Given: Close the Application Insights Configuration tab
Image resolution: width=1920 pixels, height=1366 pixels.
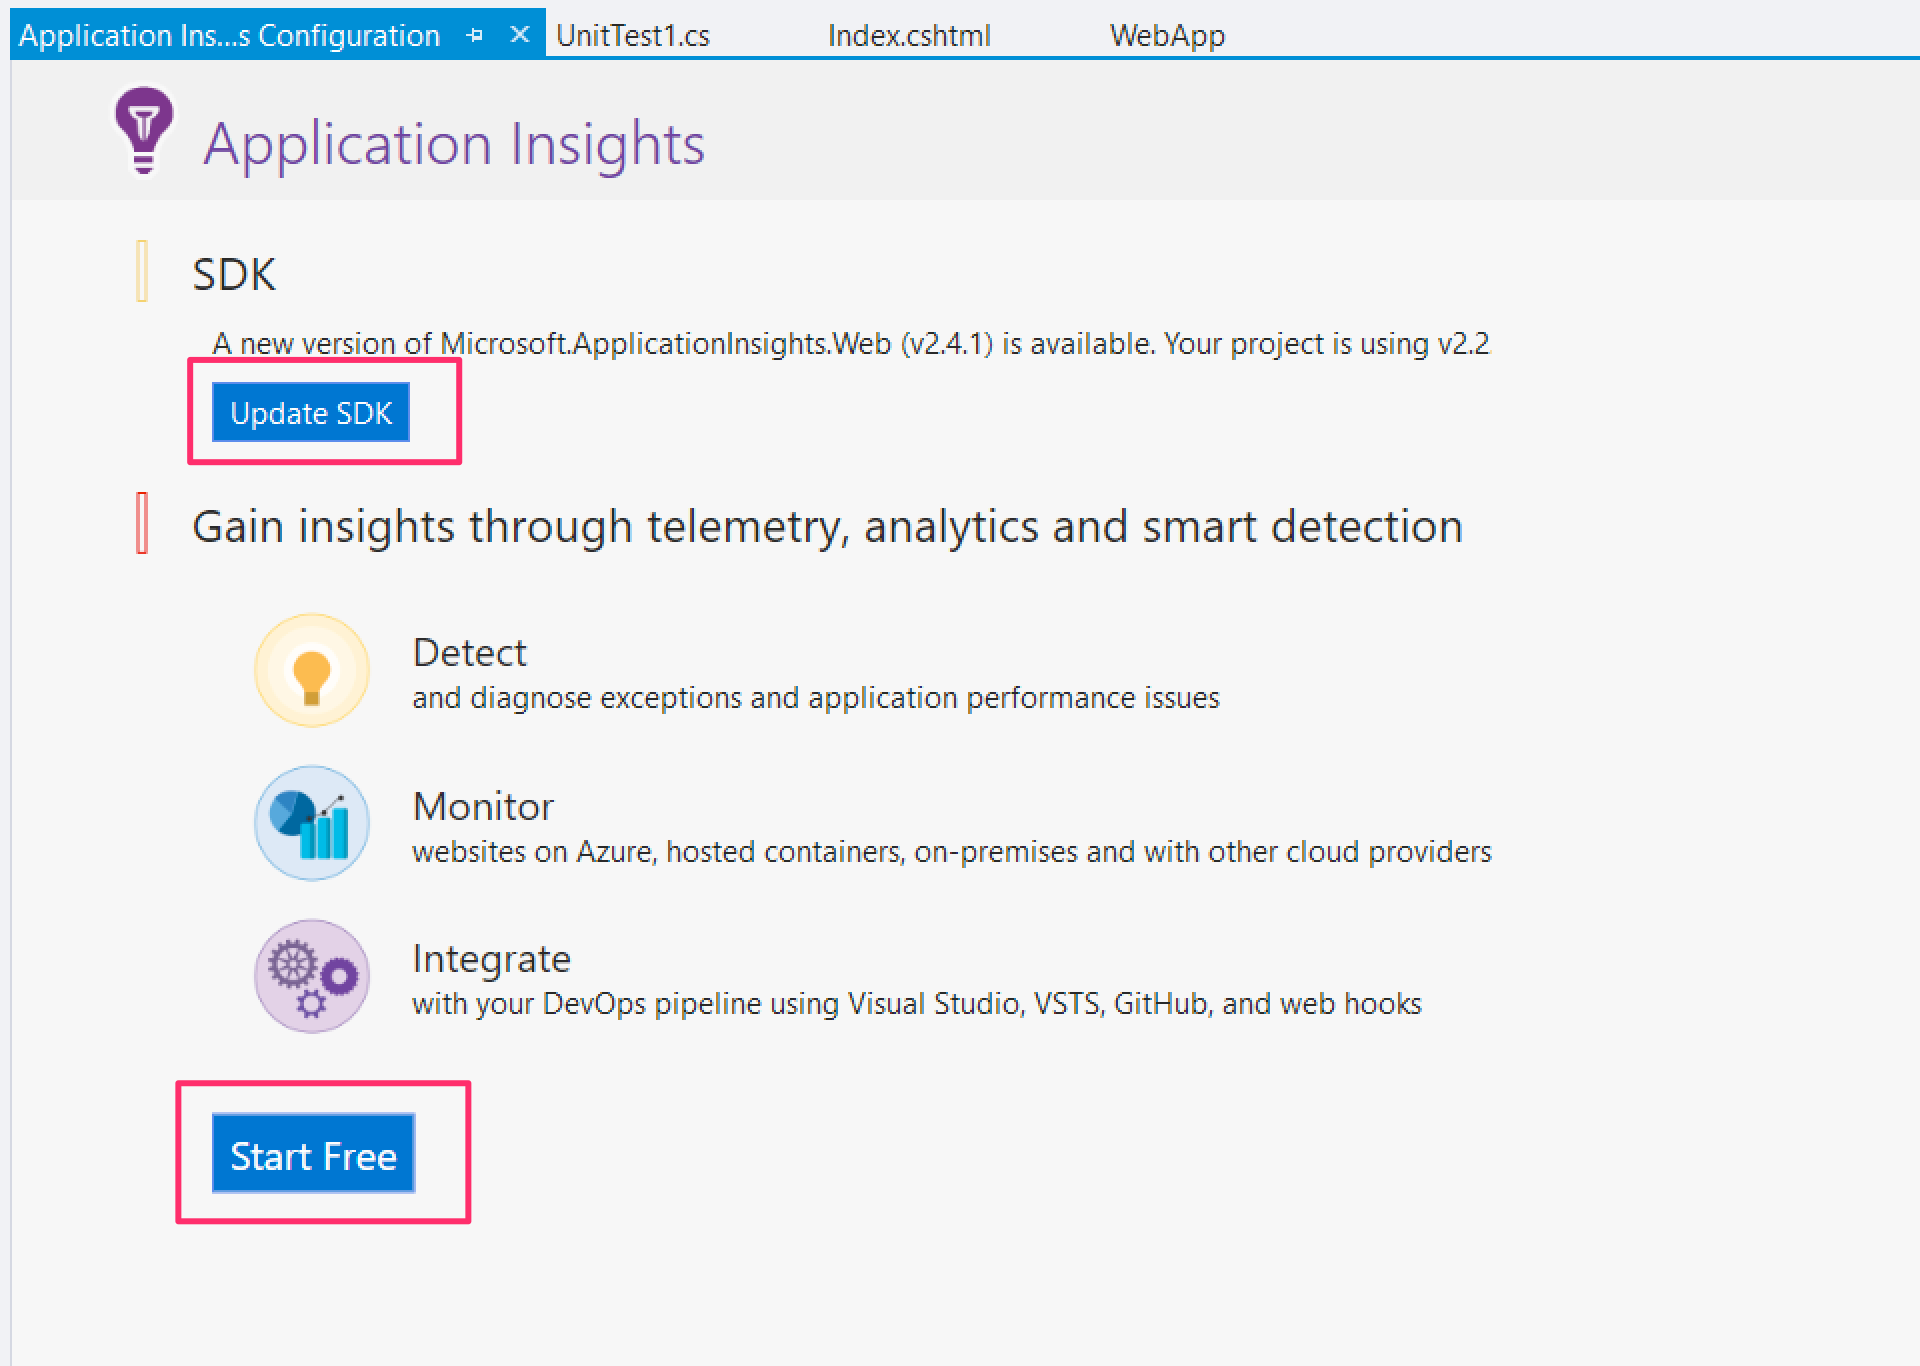Looking at the screenshot, I should pos(519,35).
